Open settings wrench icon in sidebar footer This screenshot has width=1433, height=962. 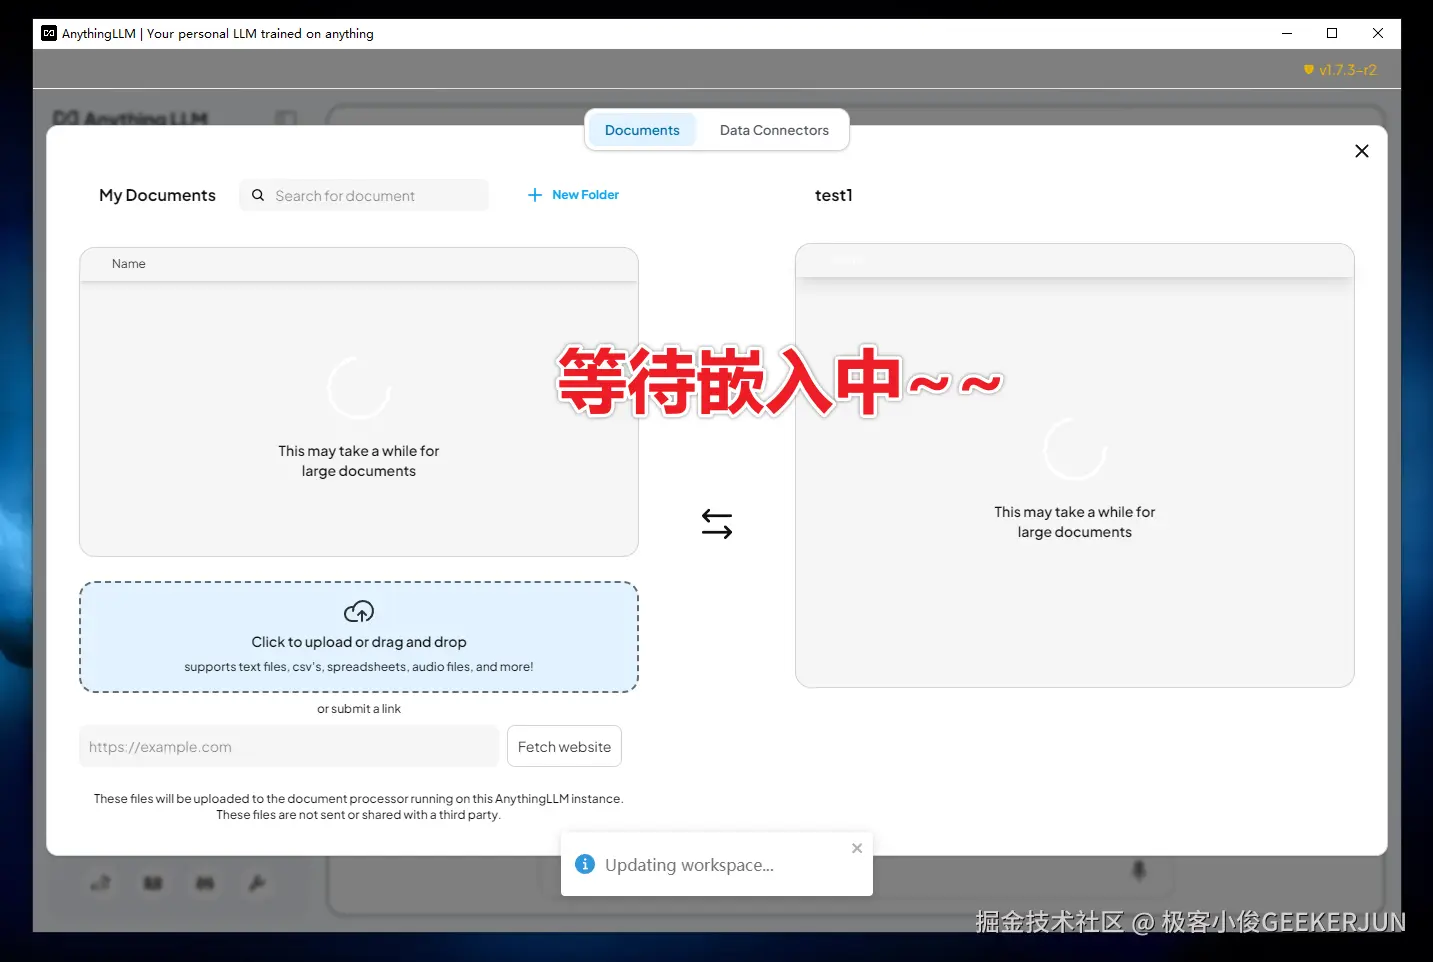click(x=257, y=883)
